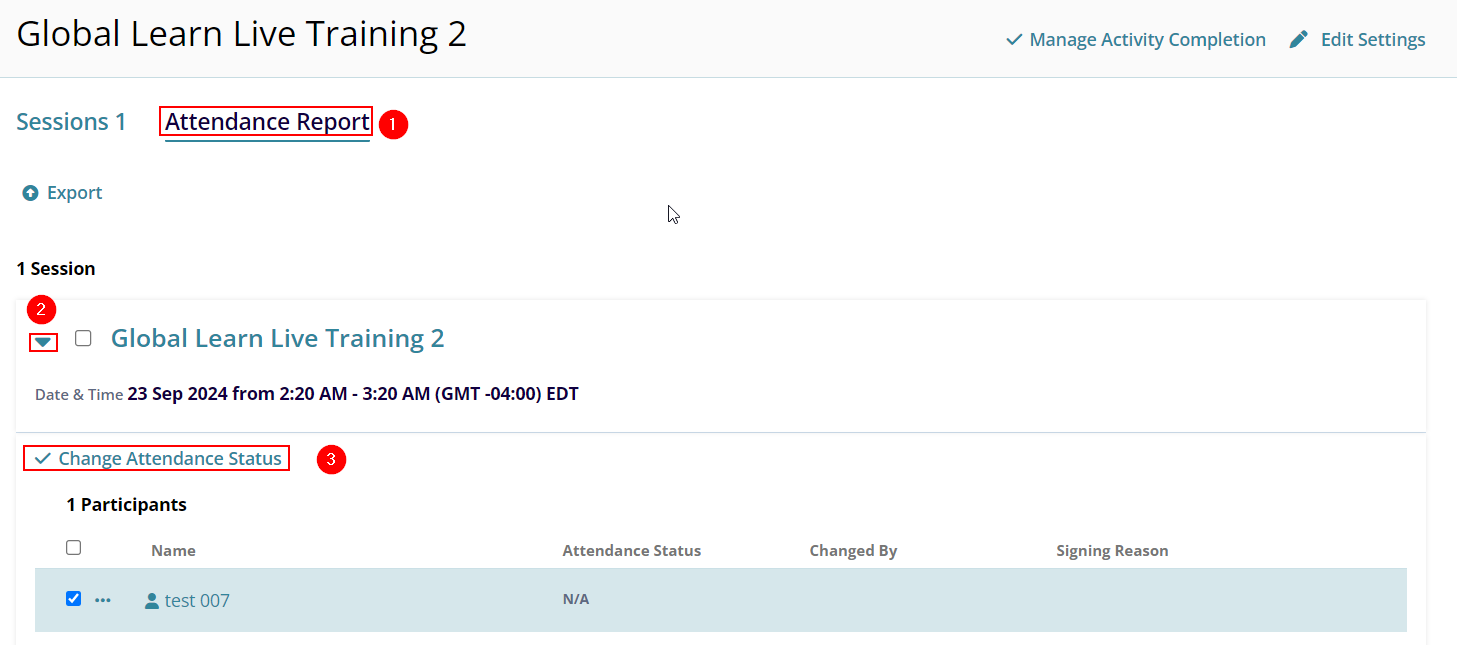Click the pencil icon for Edit Settings

pos(1299,40)
